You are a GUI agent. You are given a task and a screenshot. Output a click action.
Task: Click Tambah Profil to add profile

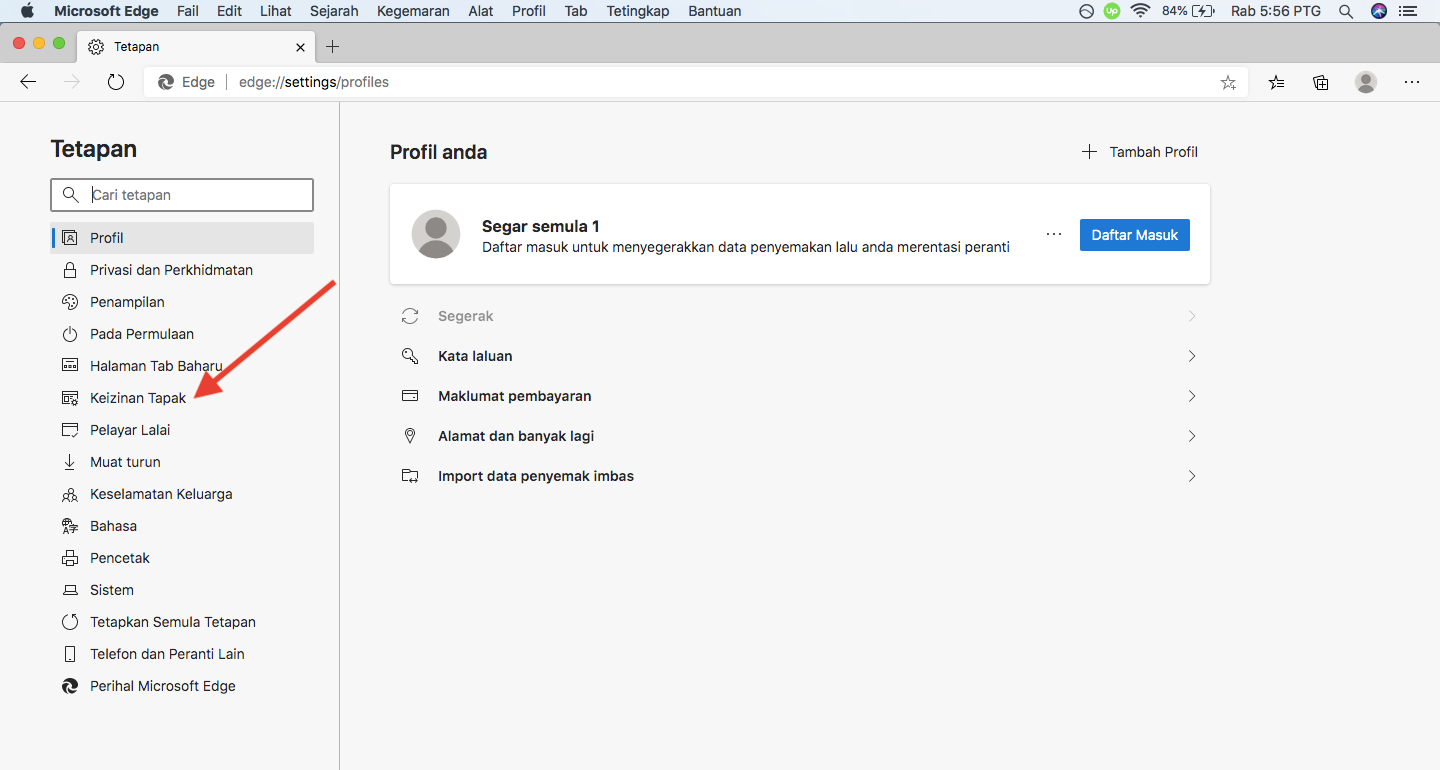click(x=1140, y=152)
